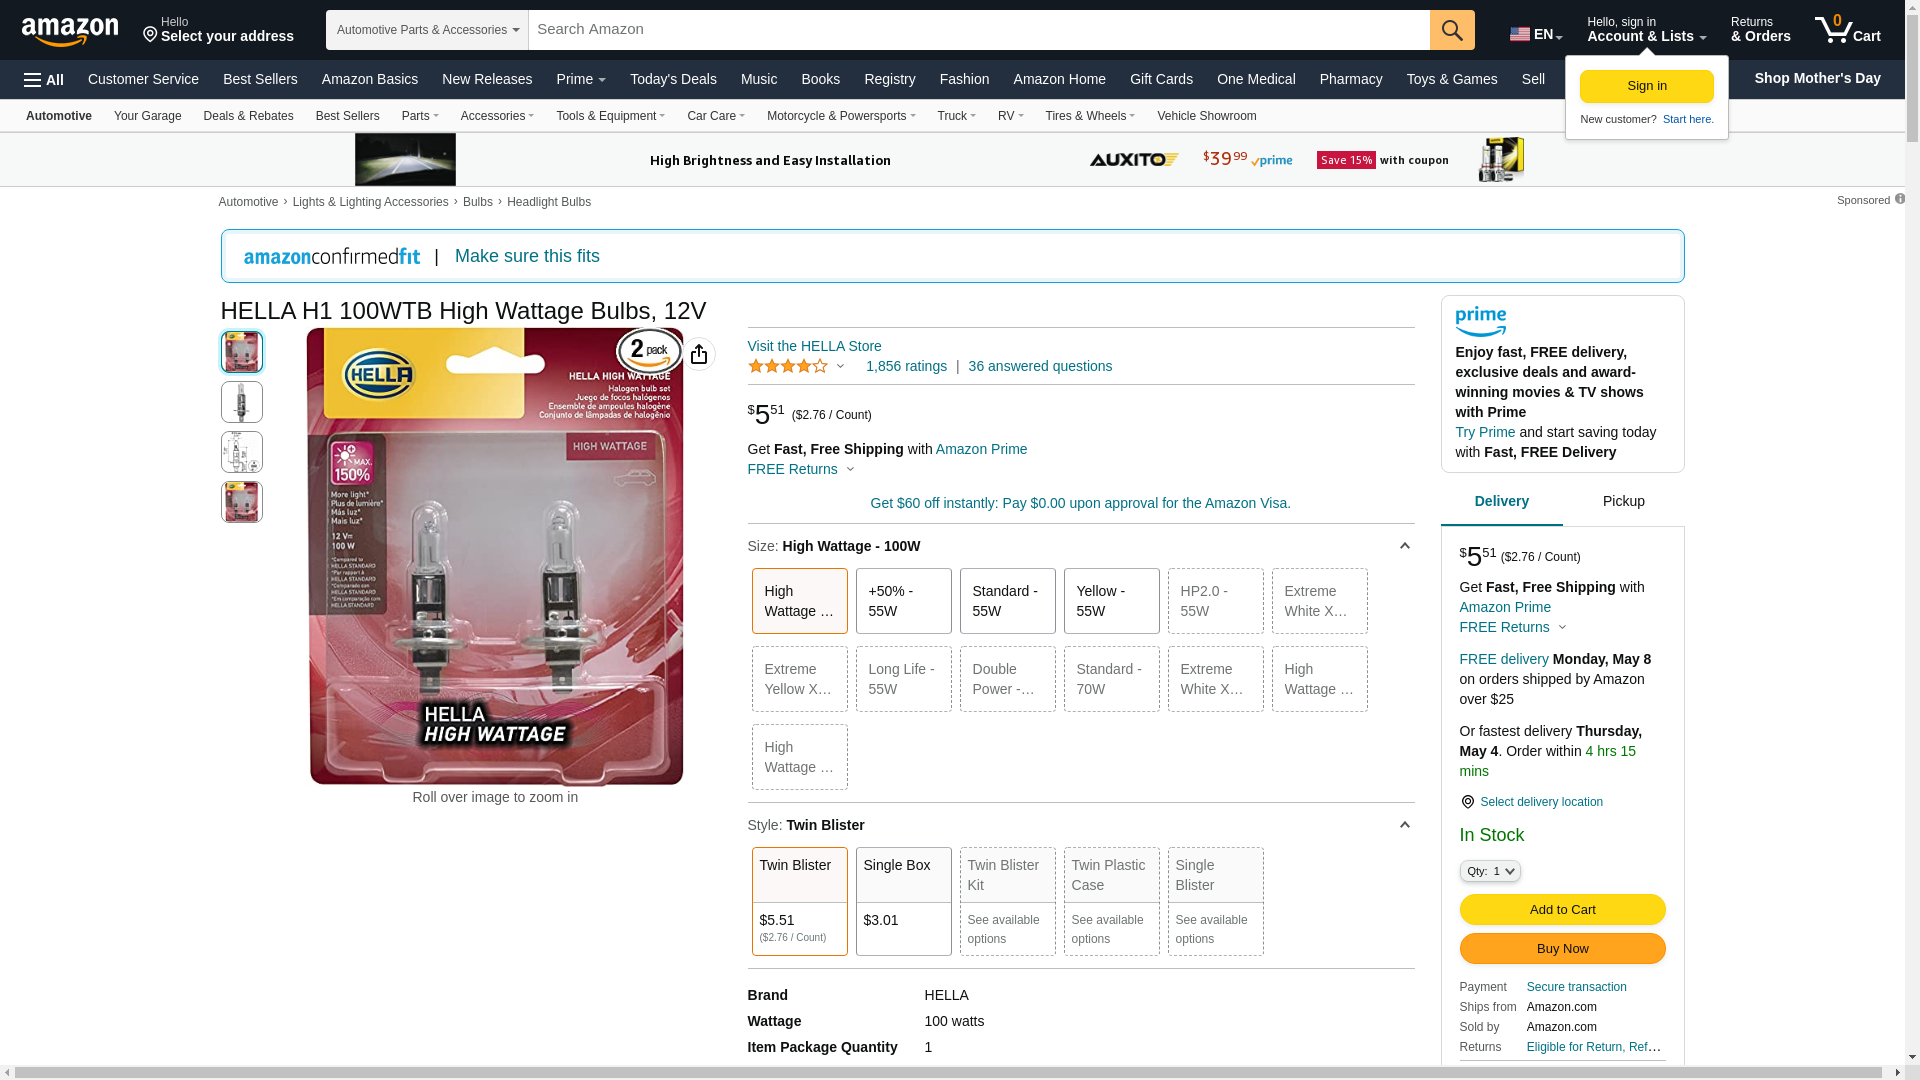
Task: Select the Twin Plastic Case style
Action: (1112, 901)
